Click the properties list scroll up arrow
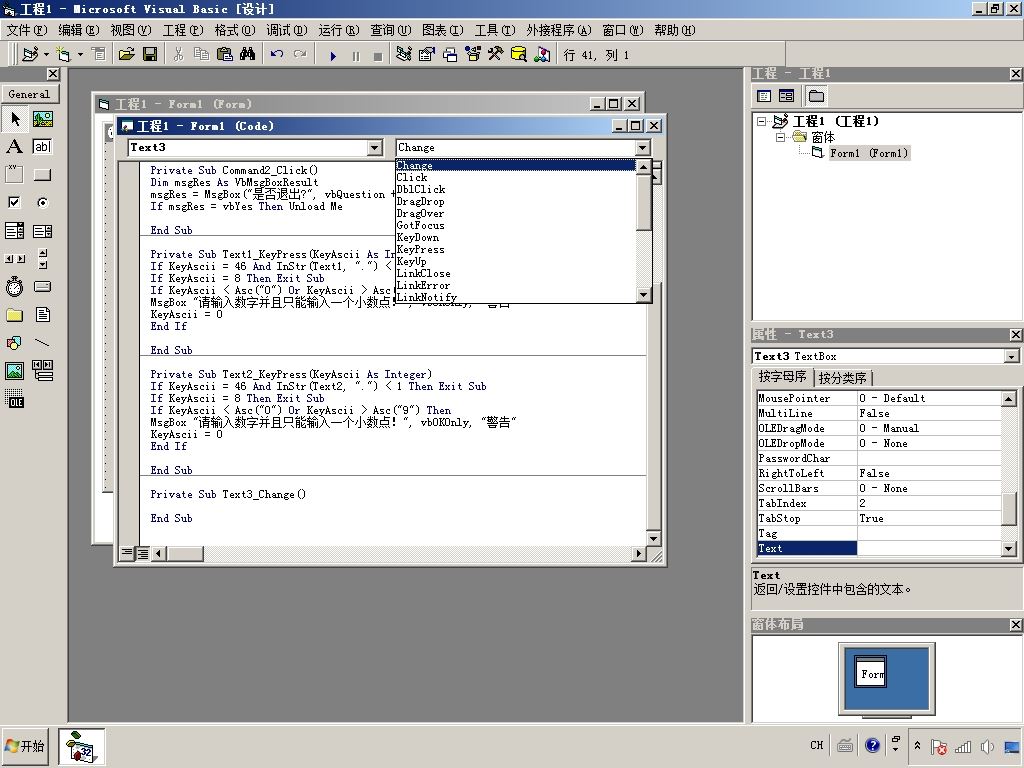Viewport: 1024px width, 768px height. click(1009, 398)
